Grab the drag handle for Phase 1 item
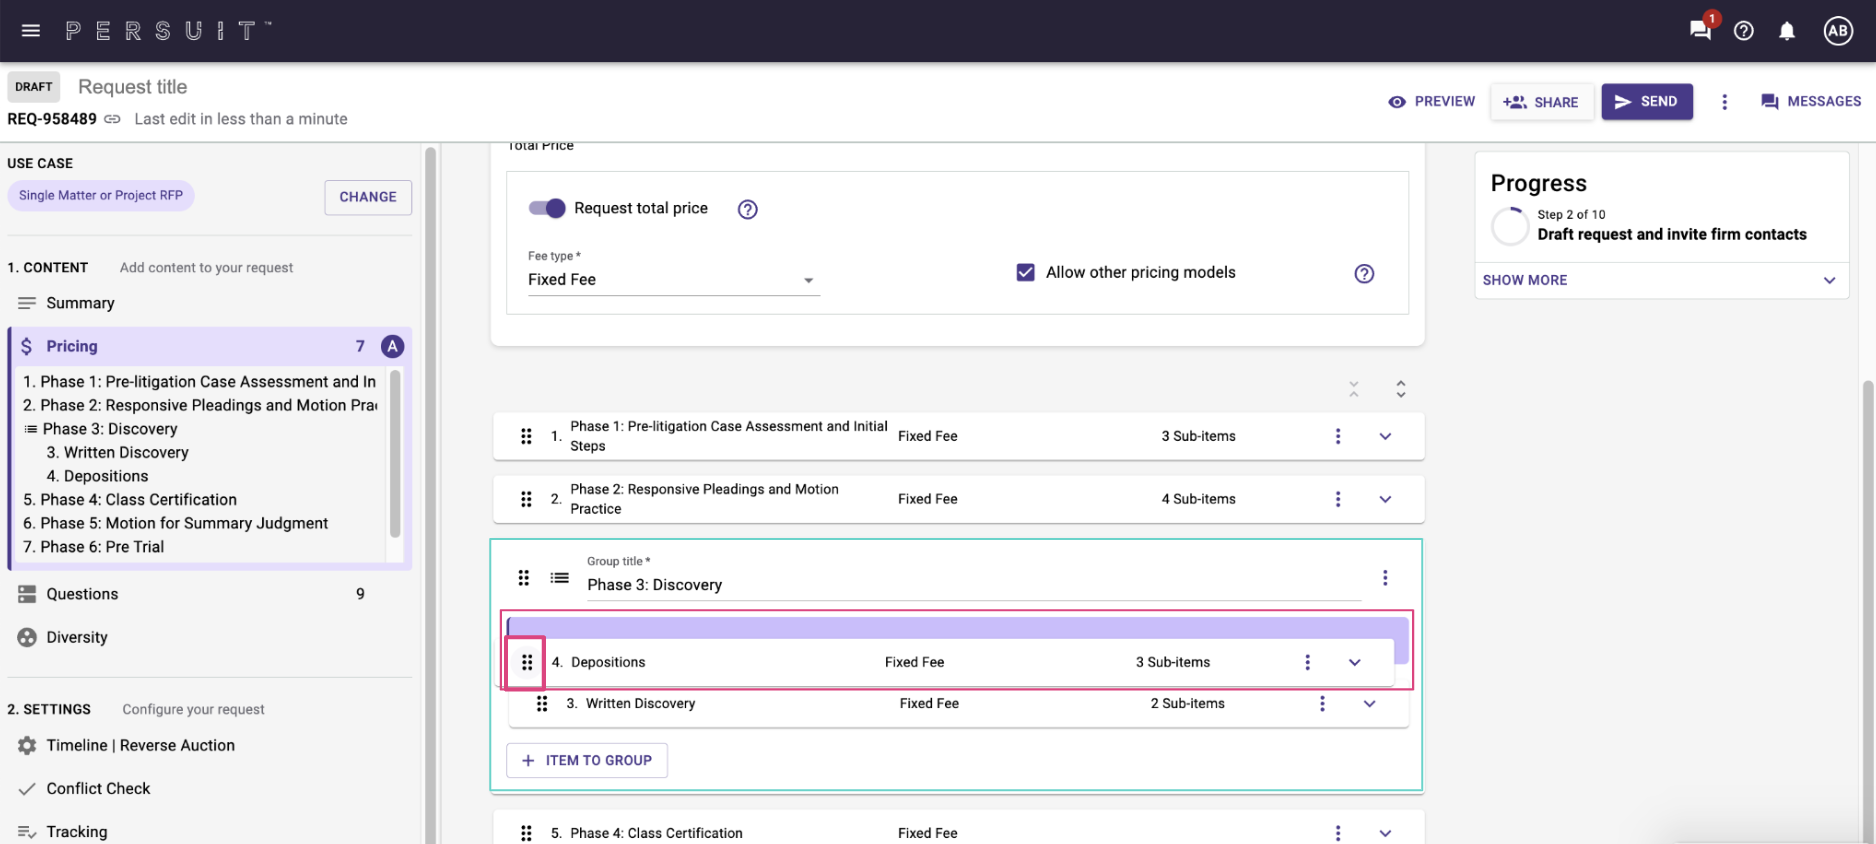 [x=526, y=436]
